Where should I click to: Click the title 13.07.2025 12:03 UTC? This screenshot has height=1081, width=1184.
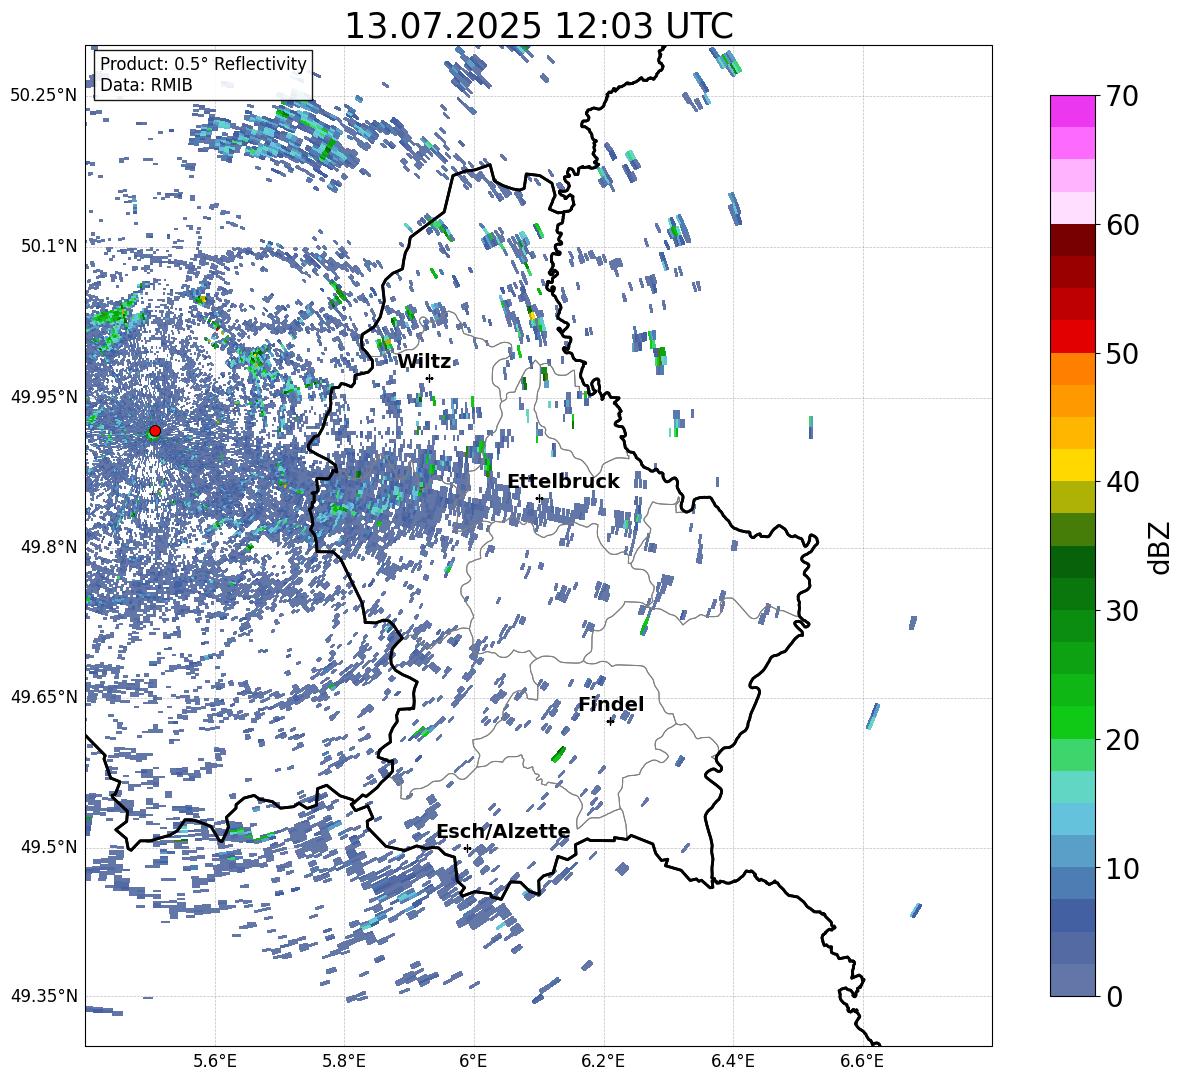[x=539, y=26]
